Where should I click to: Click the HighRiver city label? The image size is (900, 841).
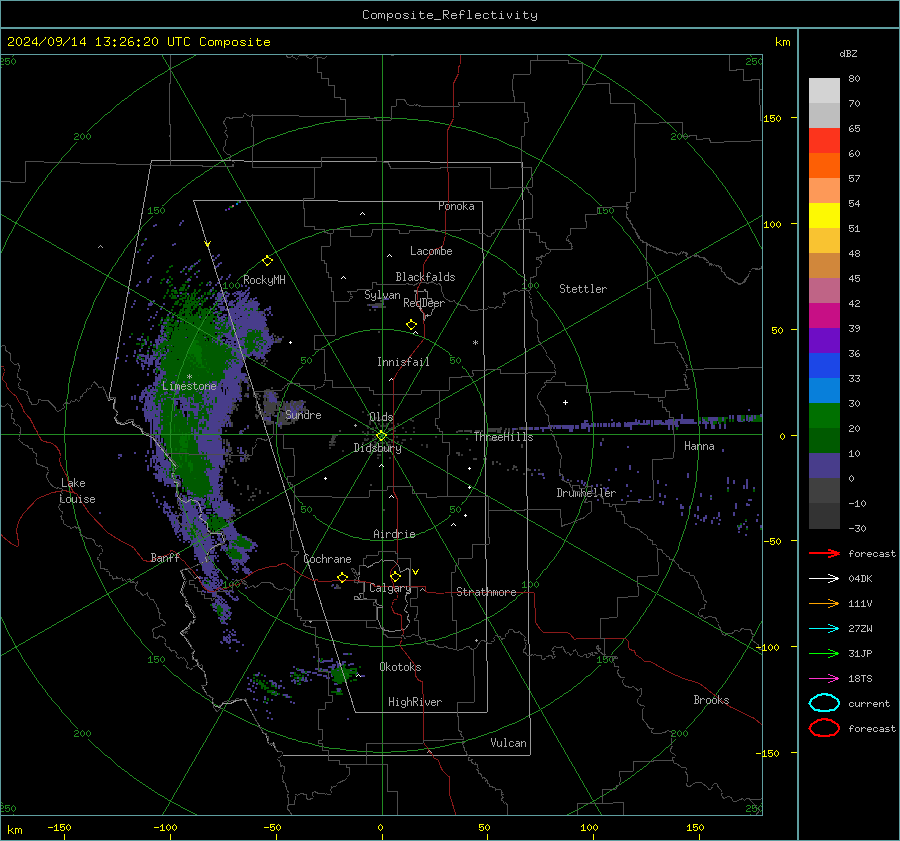pos(415,702)
